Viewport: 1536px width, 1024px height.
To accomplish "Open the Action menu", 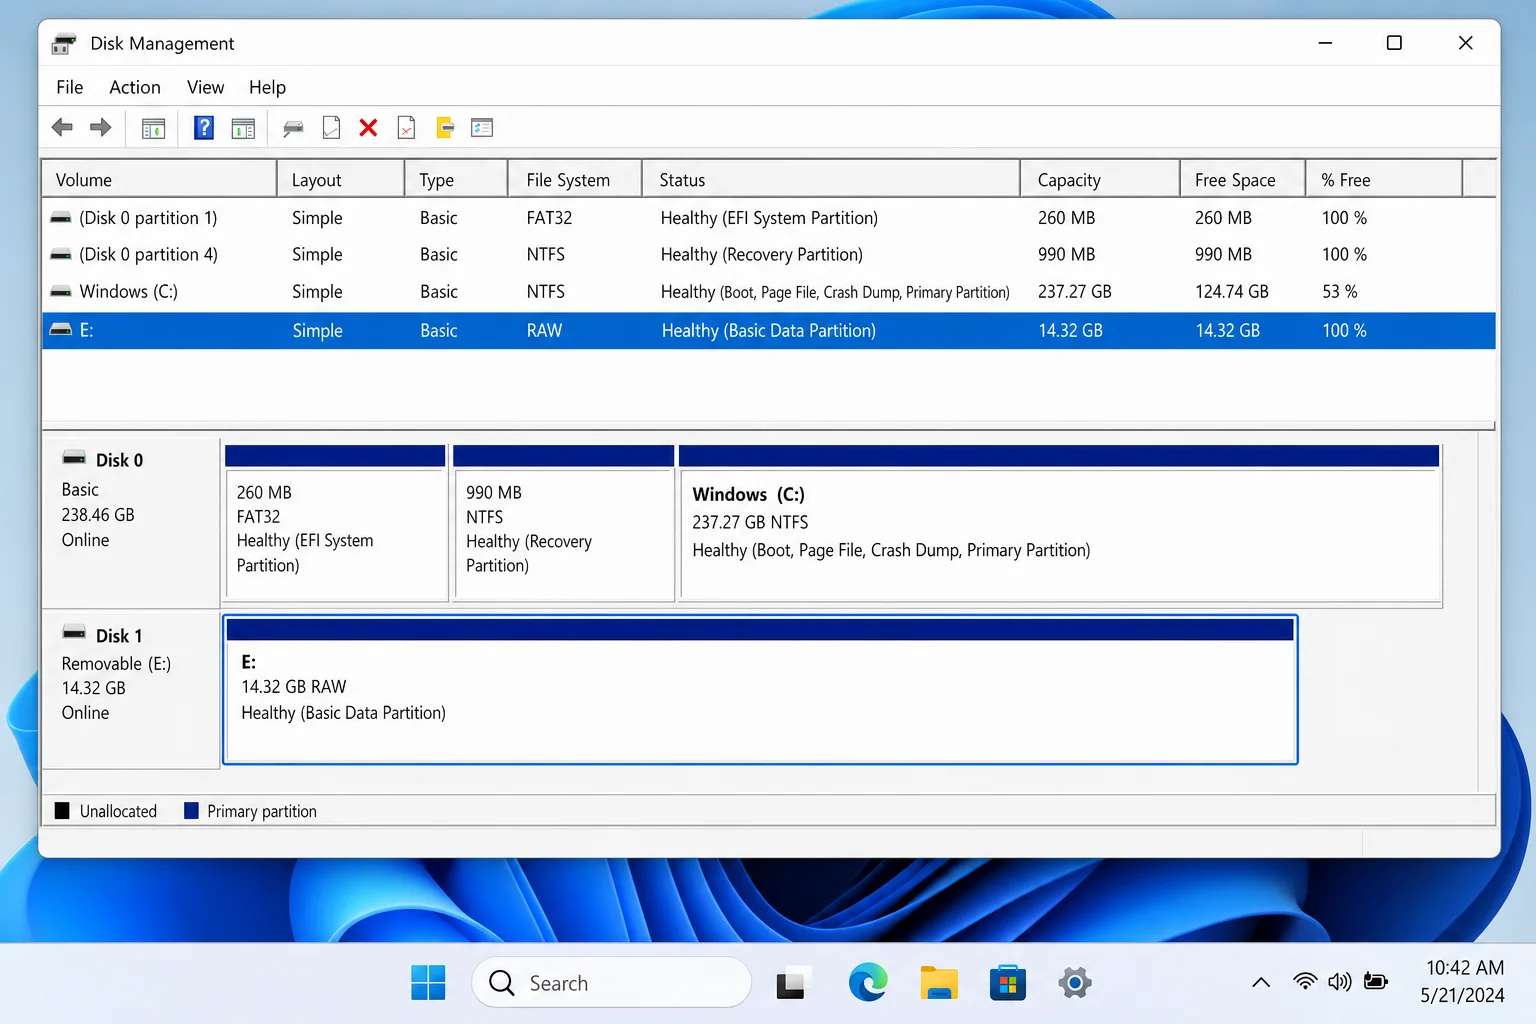I will 135,87.
